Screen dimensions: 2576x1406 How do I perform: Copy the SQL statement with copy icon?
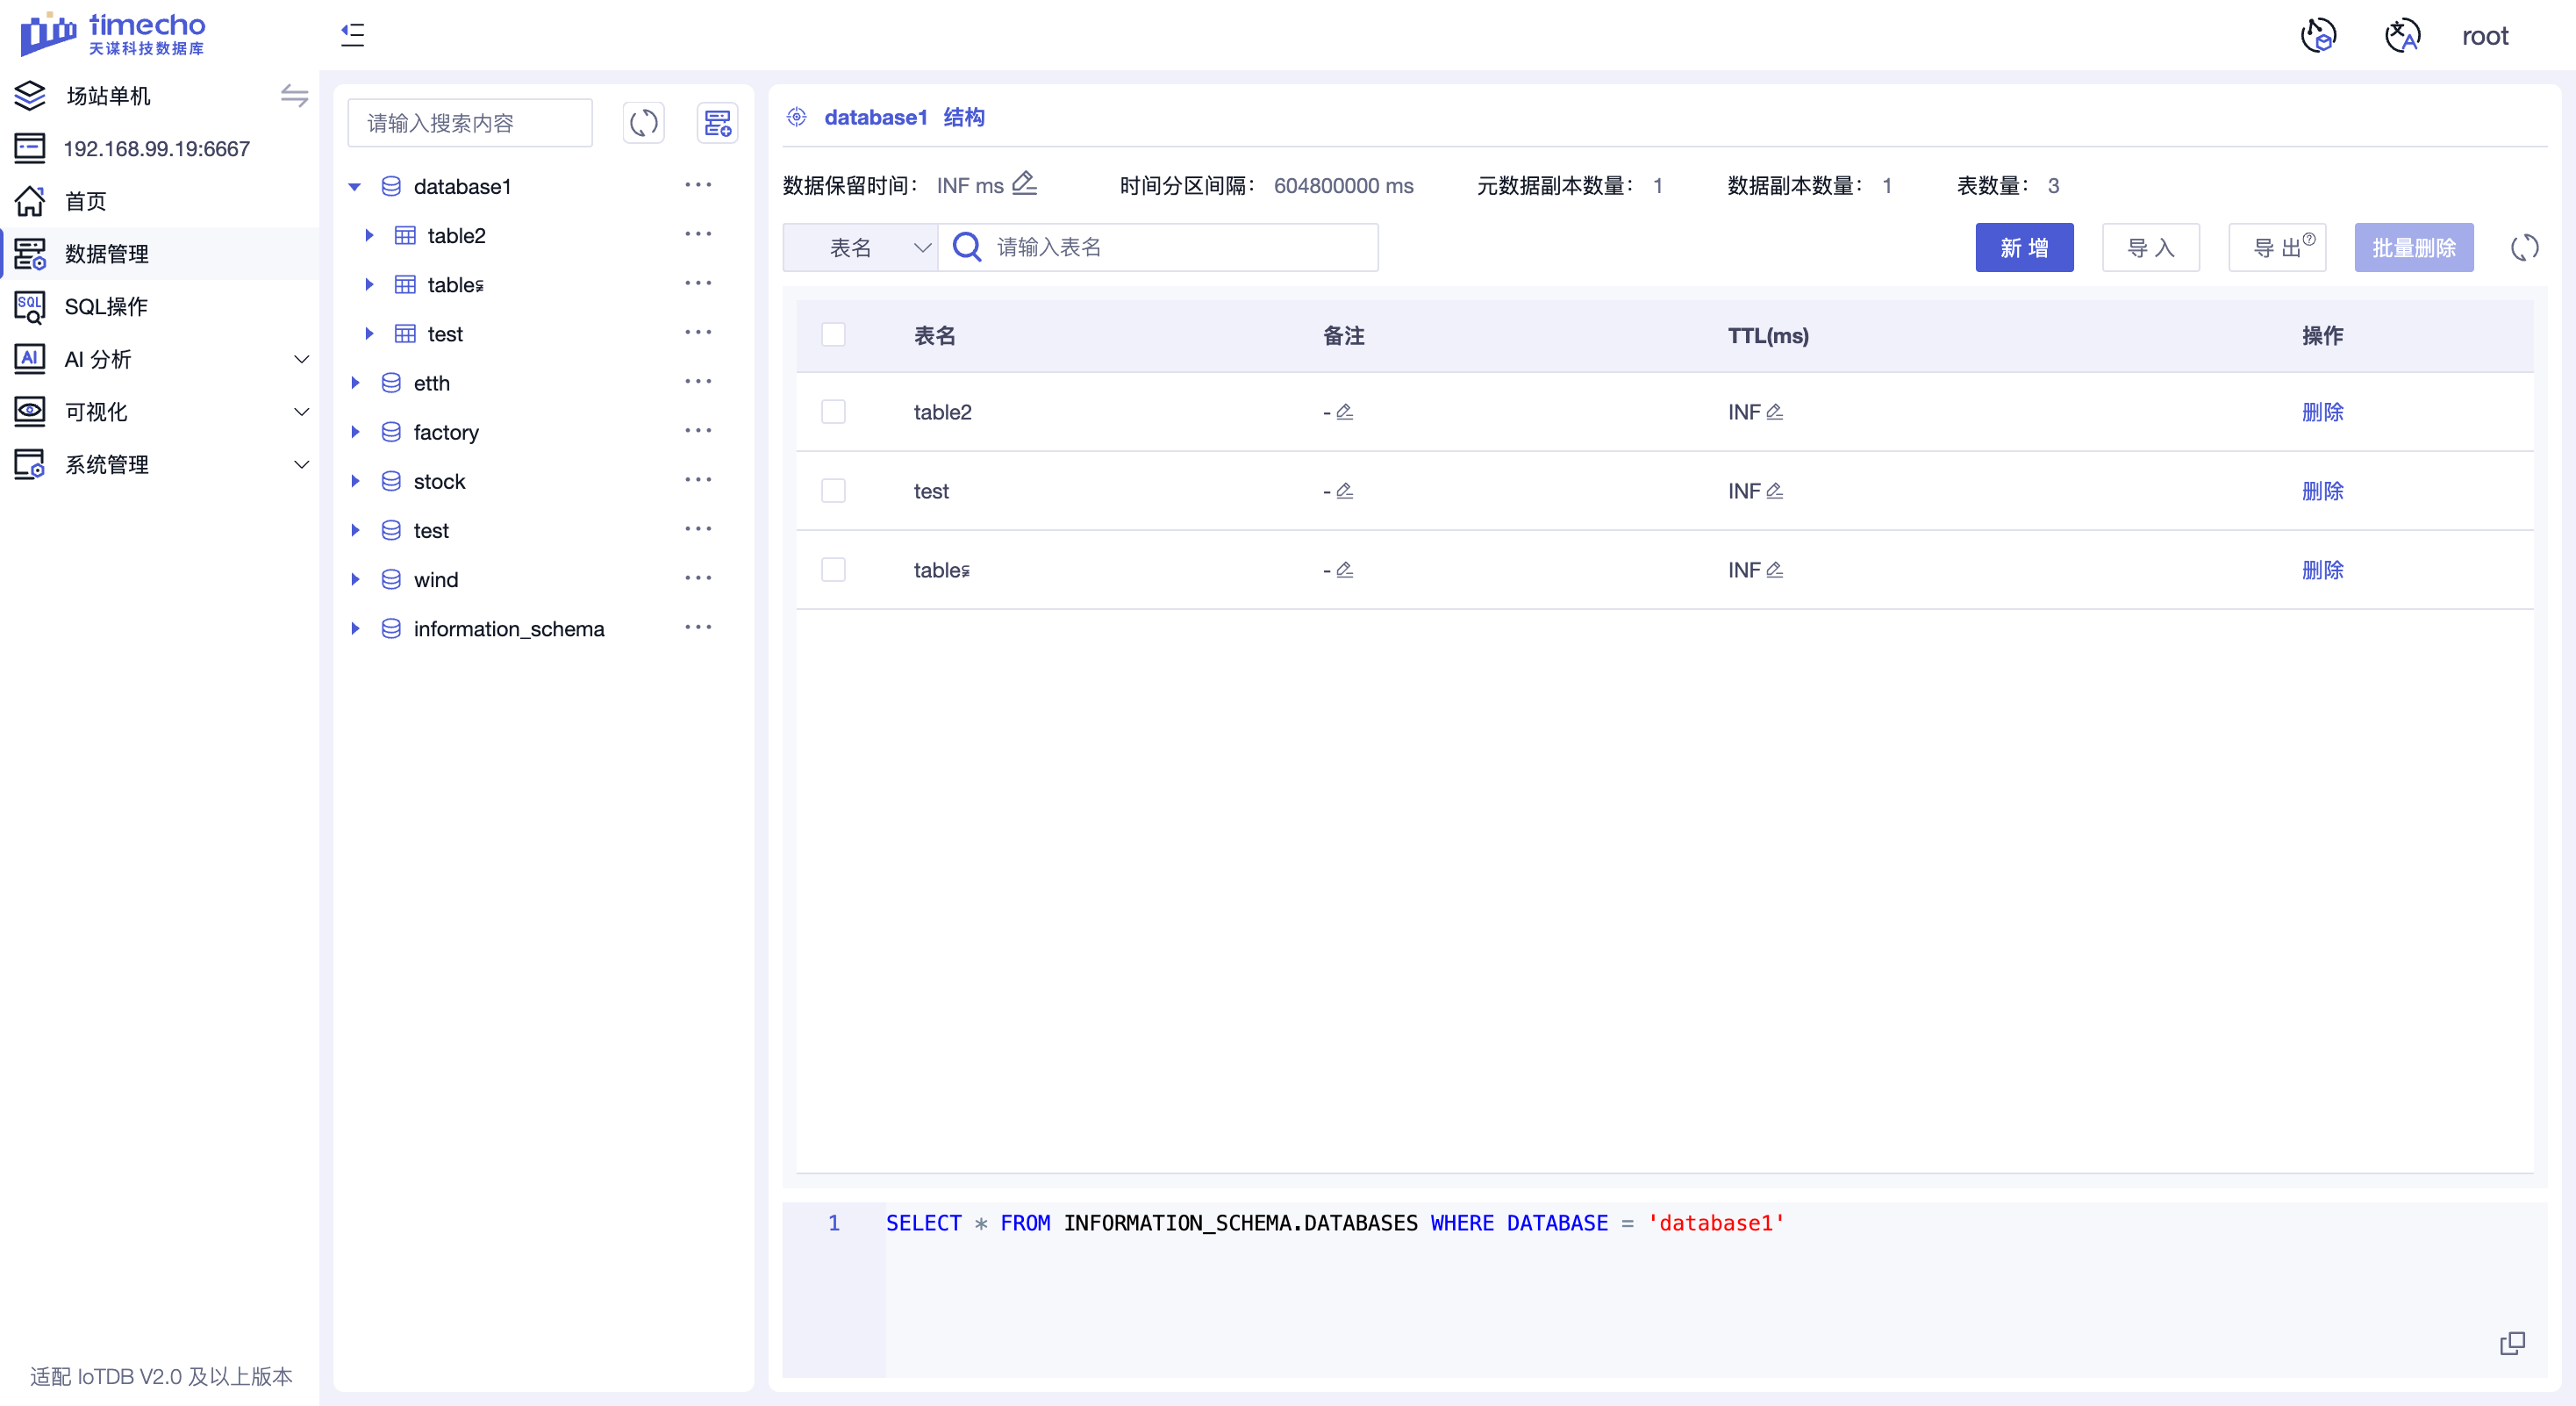pyautogui.click(x=2512, y=1343)
